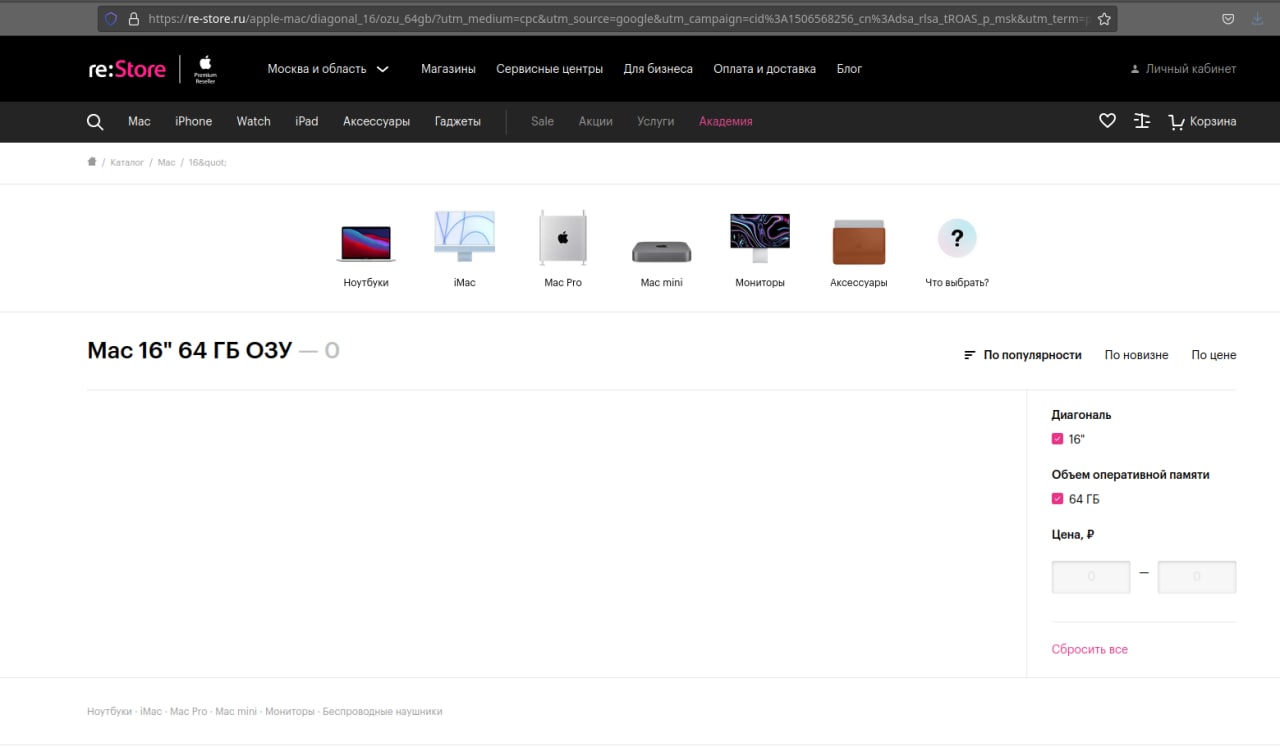Click the Что выбрать question mark icon

point(957,238)
